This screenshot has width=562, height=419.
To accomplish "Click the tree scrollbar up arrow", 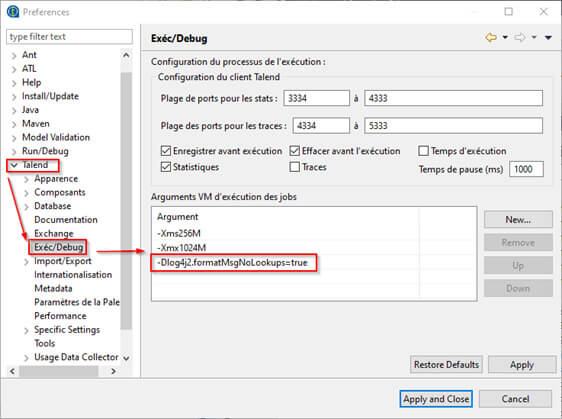I will coord(126,55).
